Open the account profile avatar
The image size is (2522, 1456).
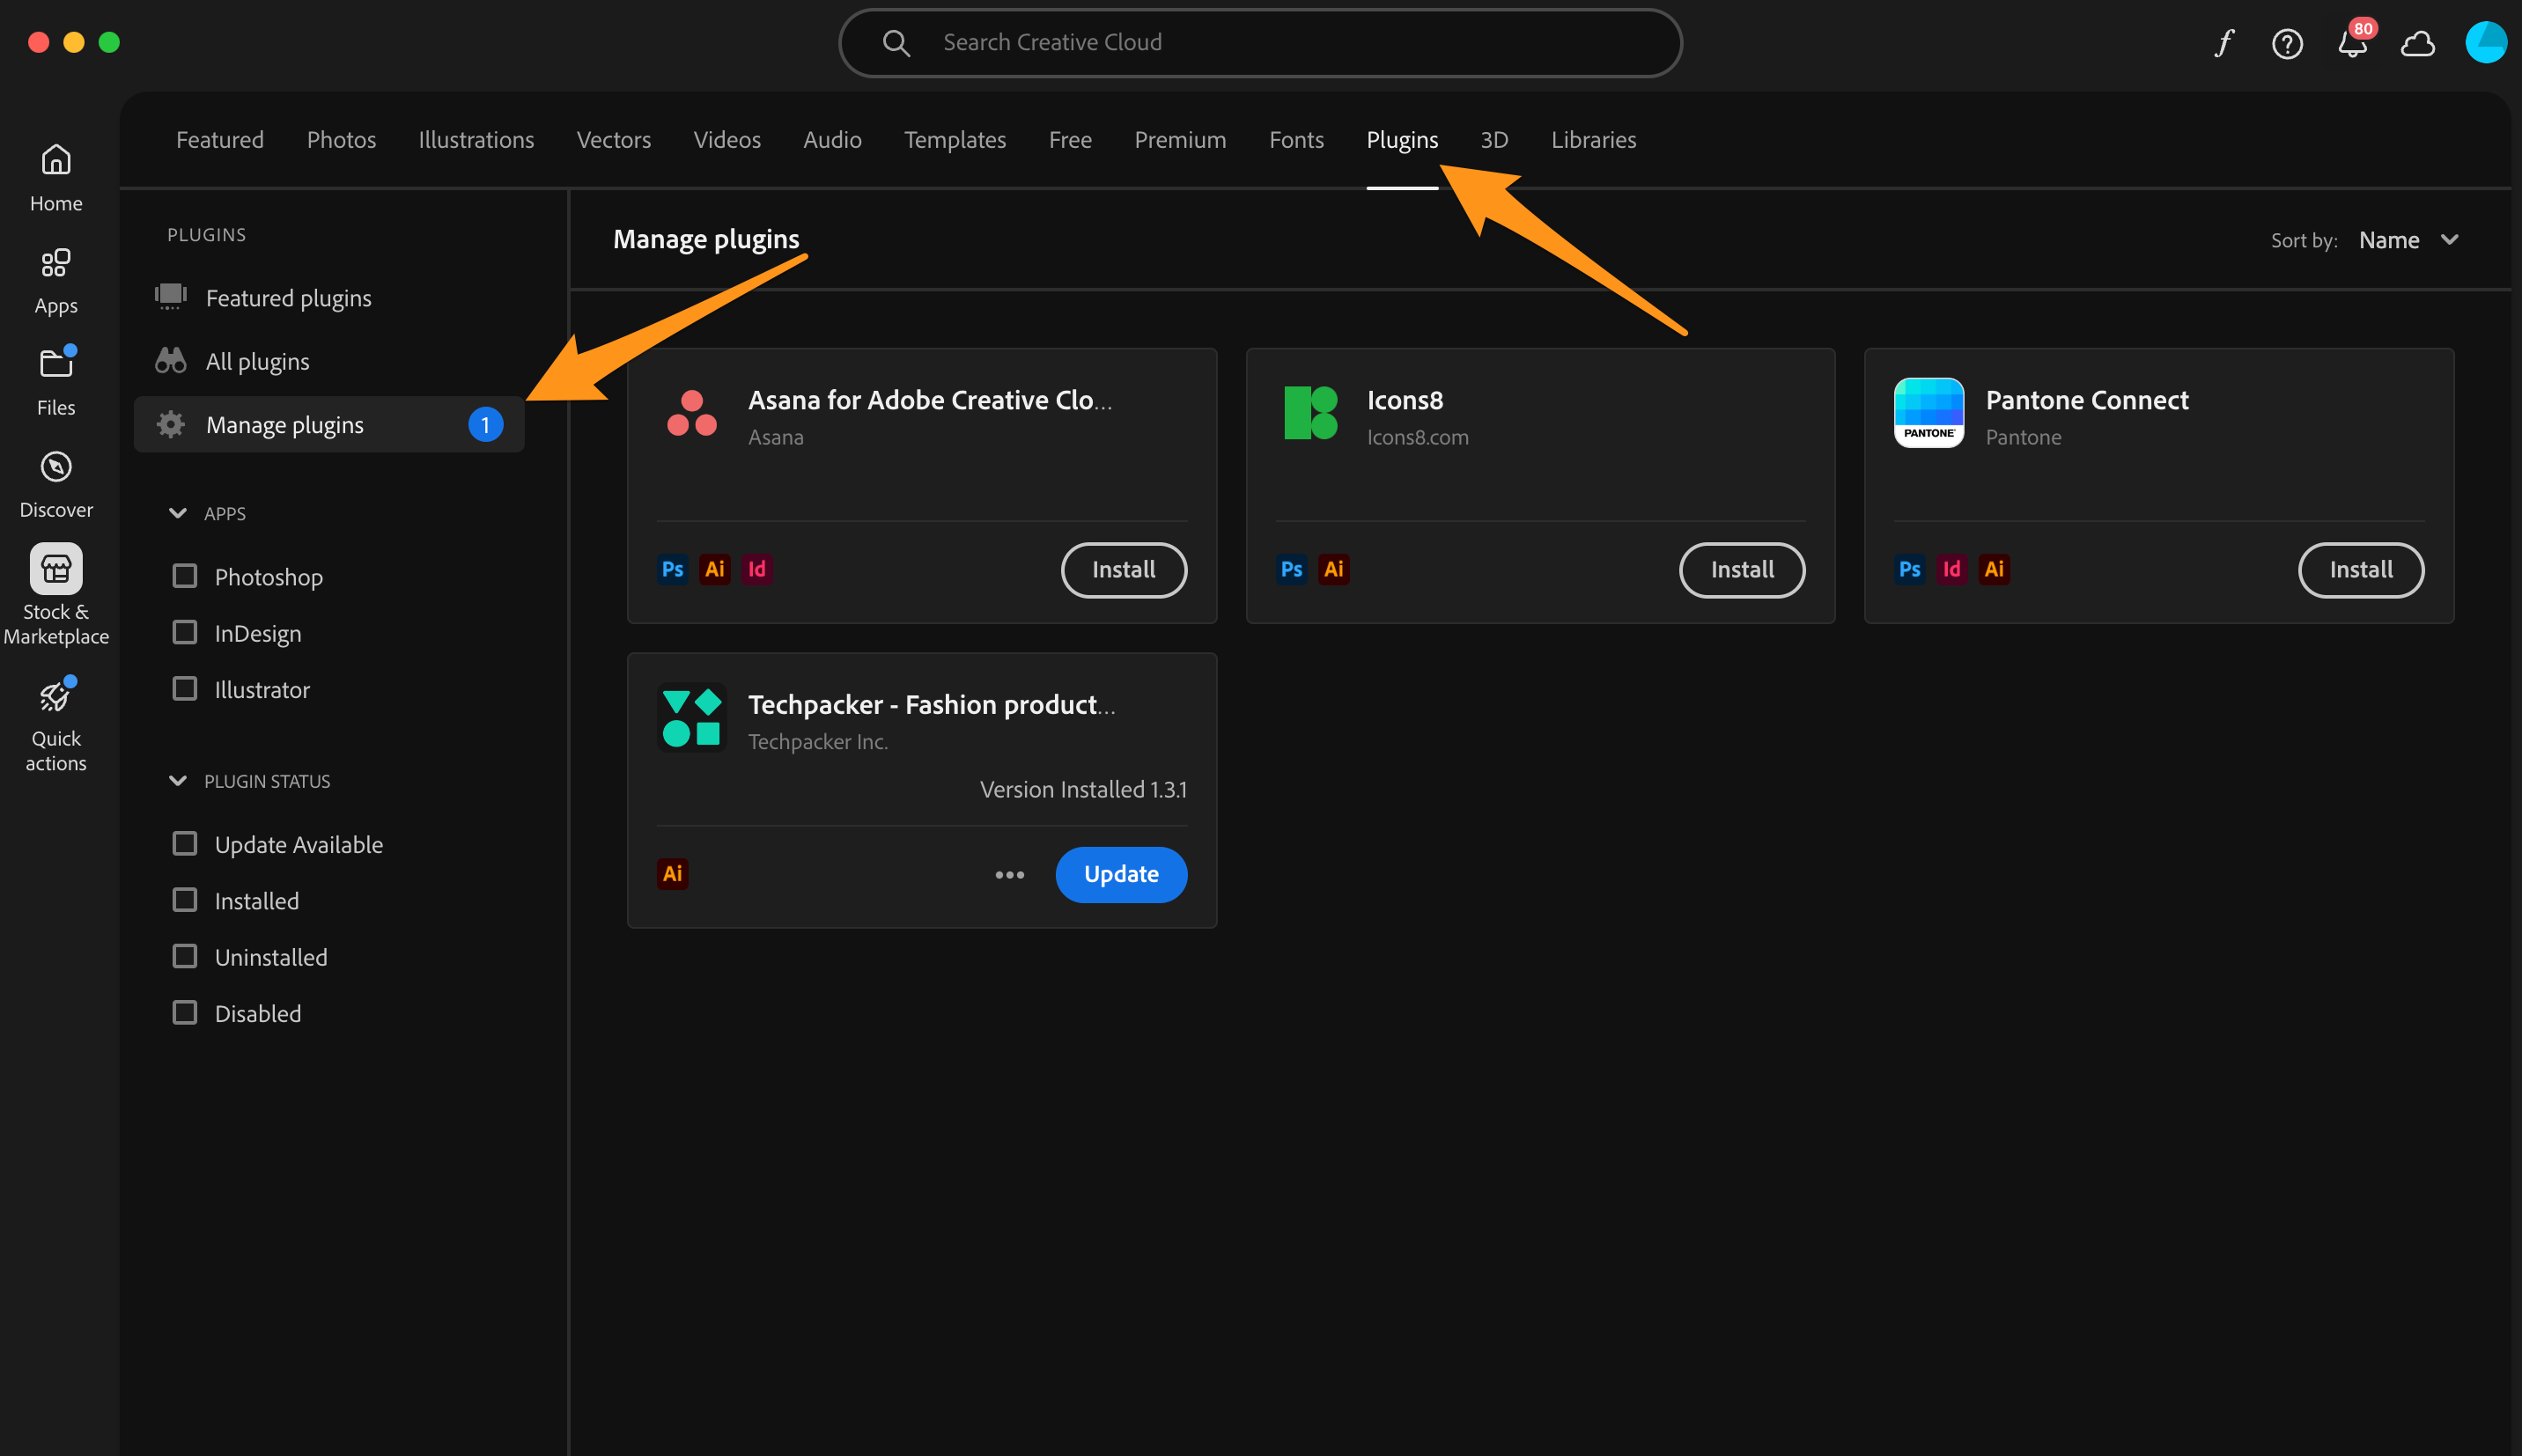click(2485, 43)
